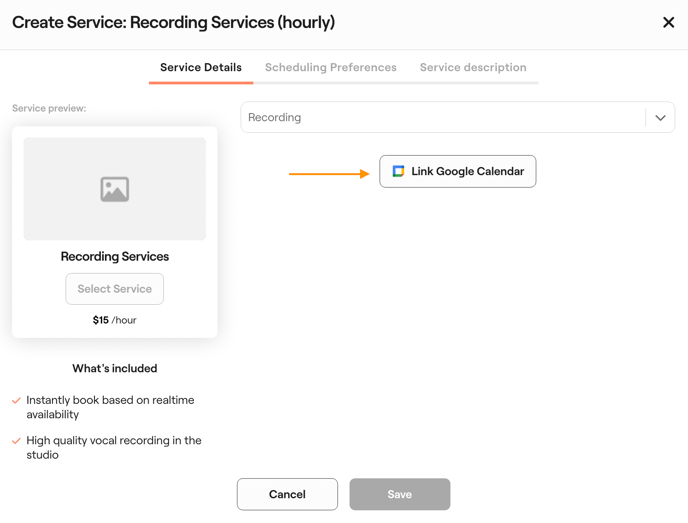The height and width of the screenshot is (523, 688).
Task: Click the Recording Services card title
Action: (115, 257)
